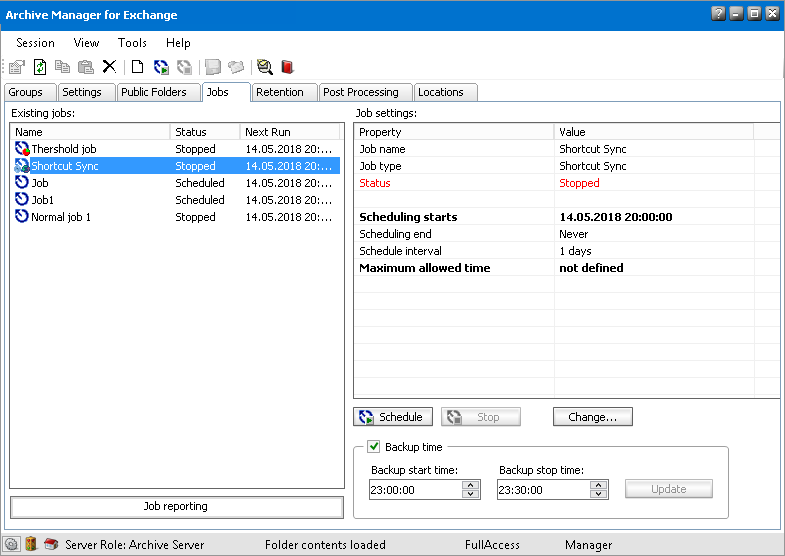Sort jobs by the Status column header
785x556 pixels.
[205, 132]
